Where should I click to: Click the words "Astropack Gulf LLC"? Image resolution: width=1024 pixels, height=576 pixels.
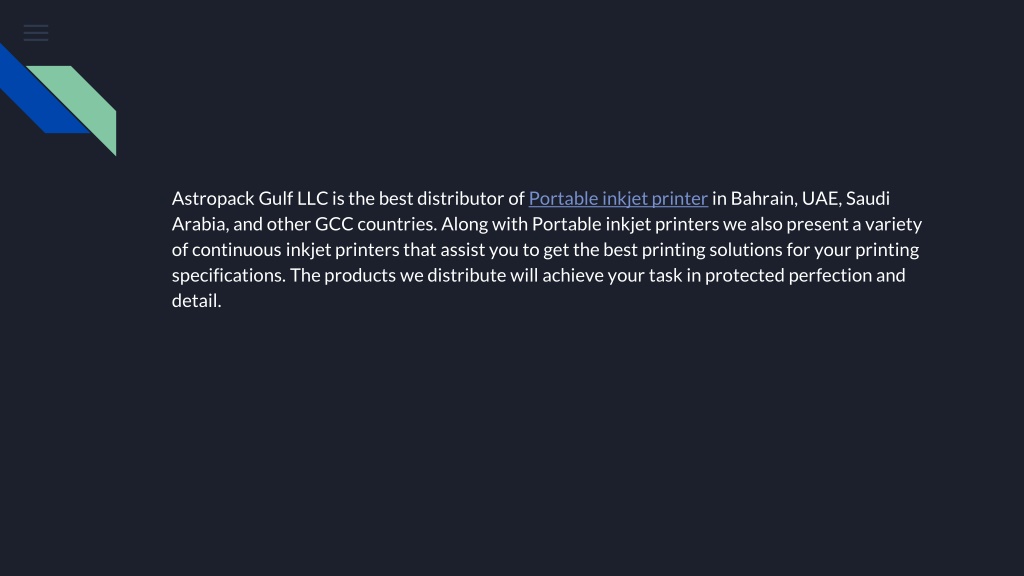point(249,199)
